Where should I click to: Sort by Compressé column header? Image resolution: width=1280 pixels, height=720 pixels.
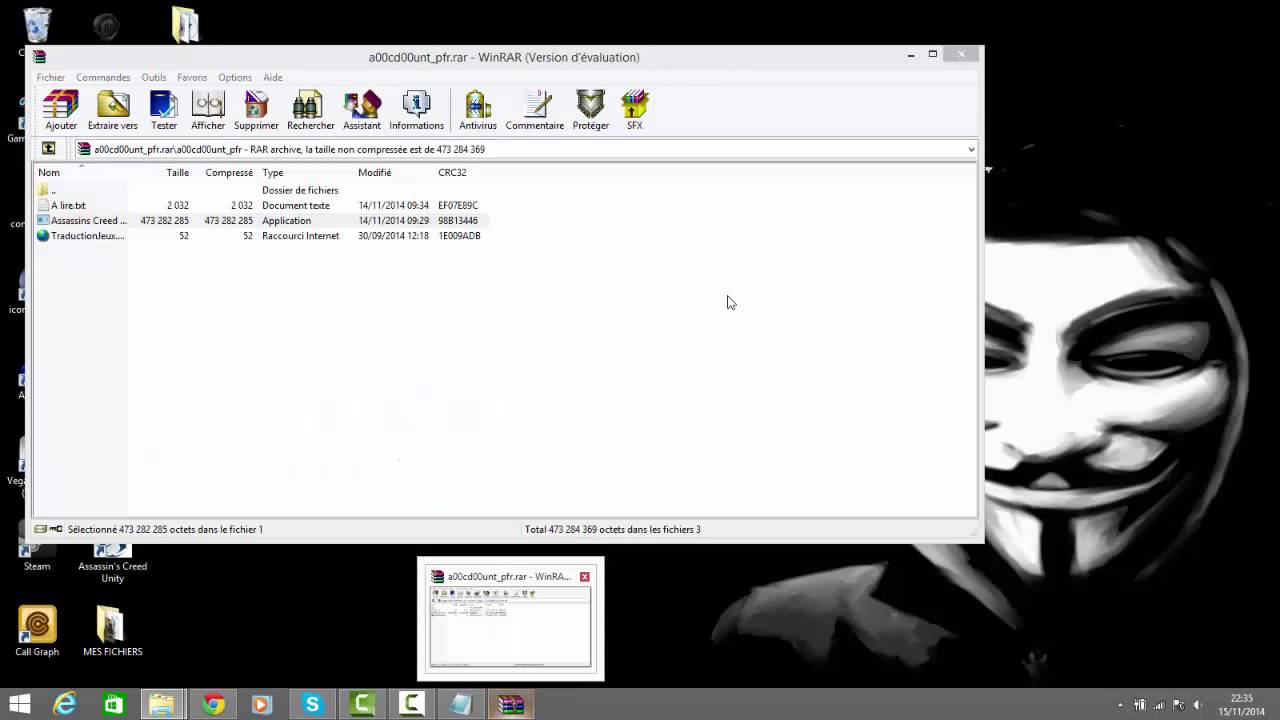[x=225, y=173]
